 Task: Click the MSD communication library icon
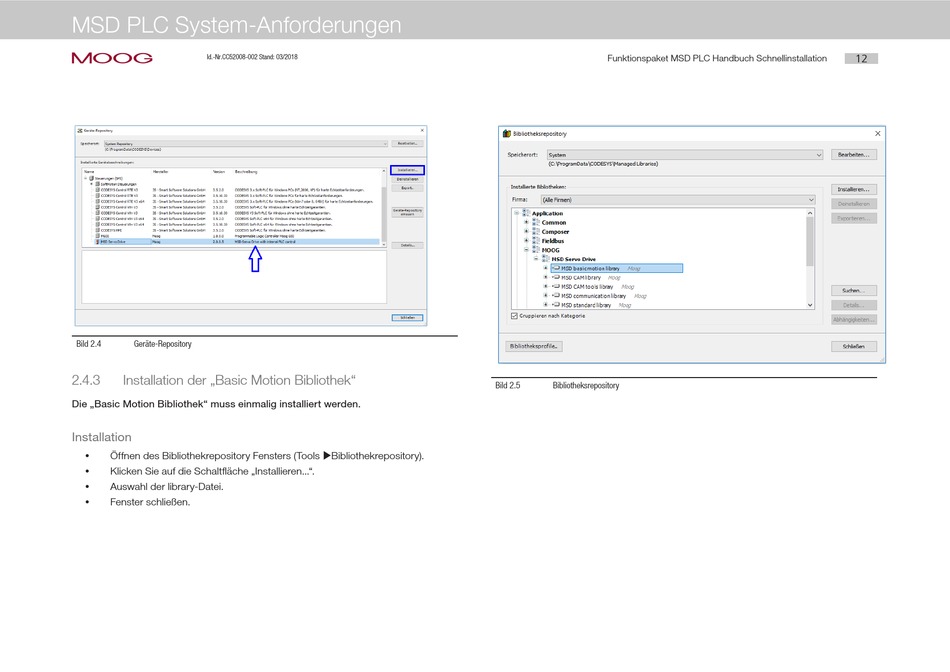pos(556,296)
